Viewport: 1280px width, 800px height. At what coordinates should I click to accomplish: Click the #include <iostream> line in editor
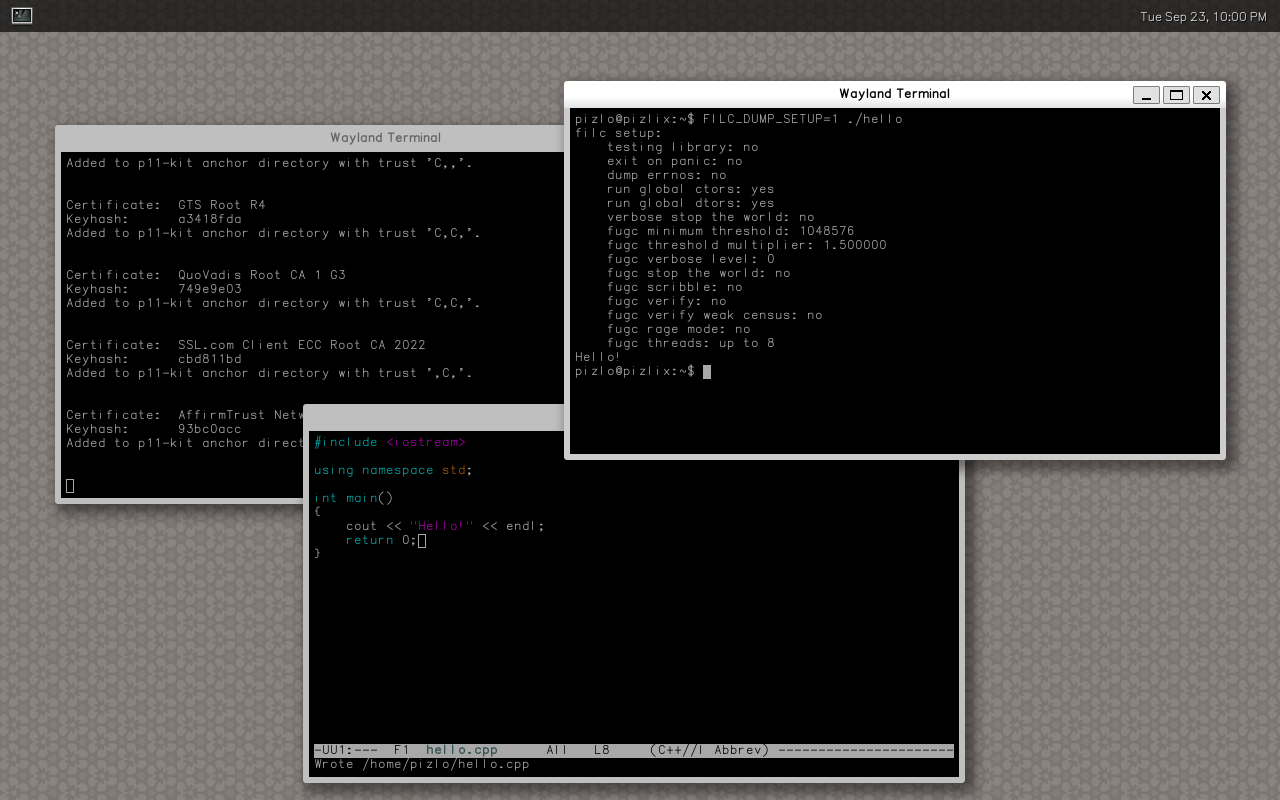point(389,442)
